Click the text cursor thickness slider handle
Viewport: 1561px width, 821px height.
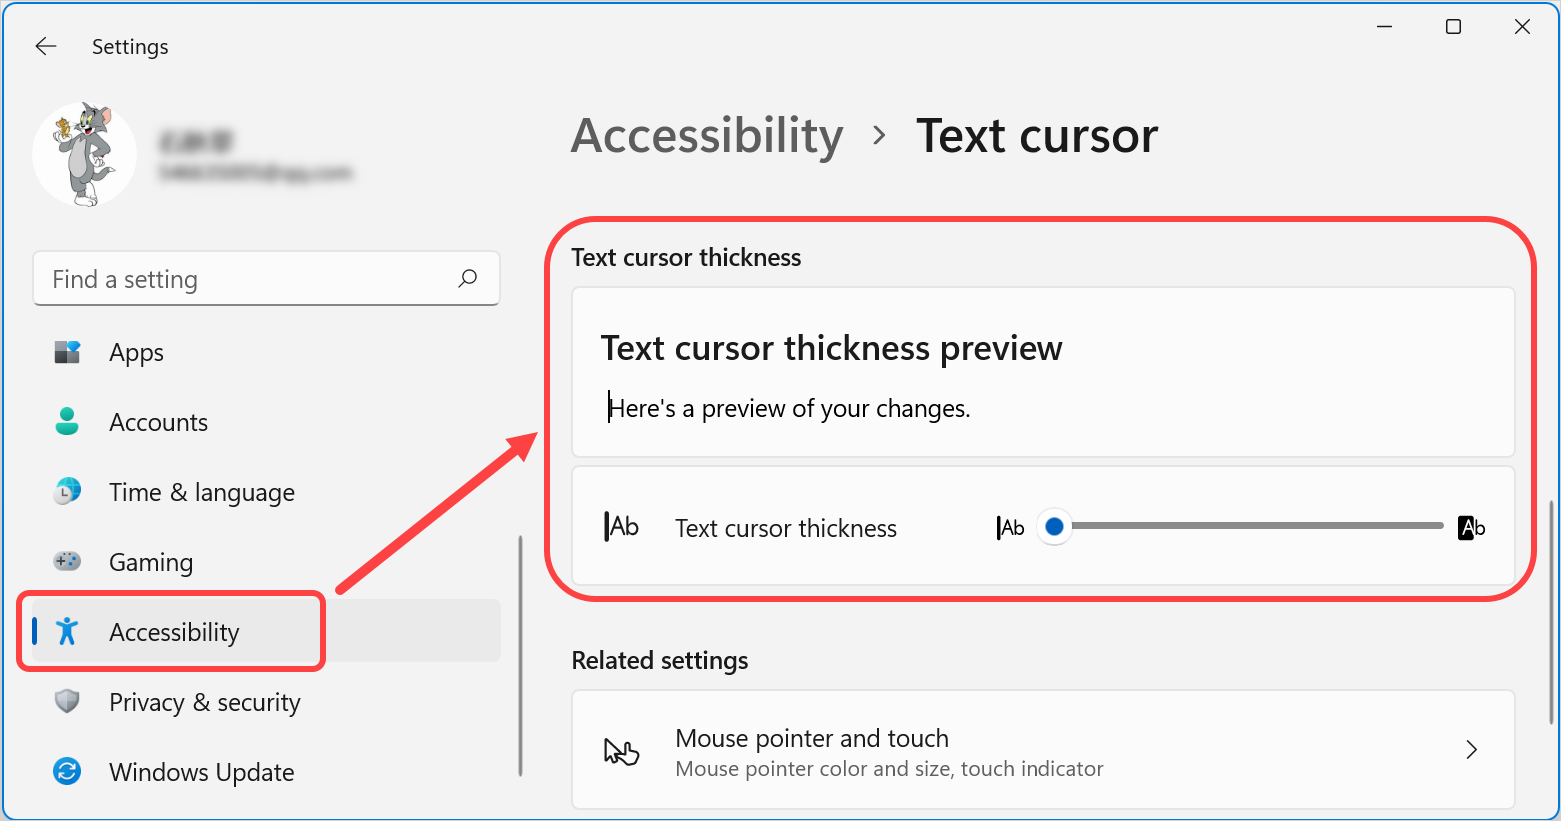(1054, 526)
